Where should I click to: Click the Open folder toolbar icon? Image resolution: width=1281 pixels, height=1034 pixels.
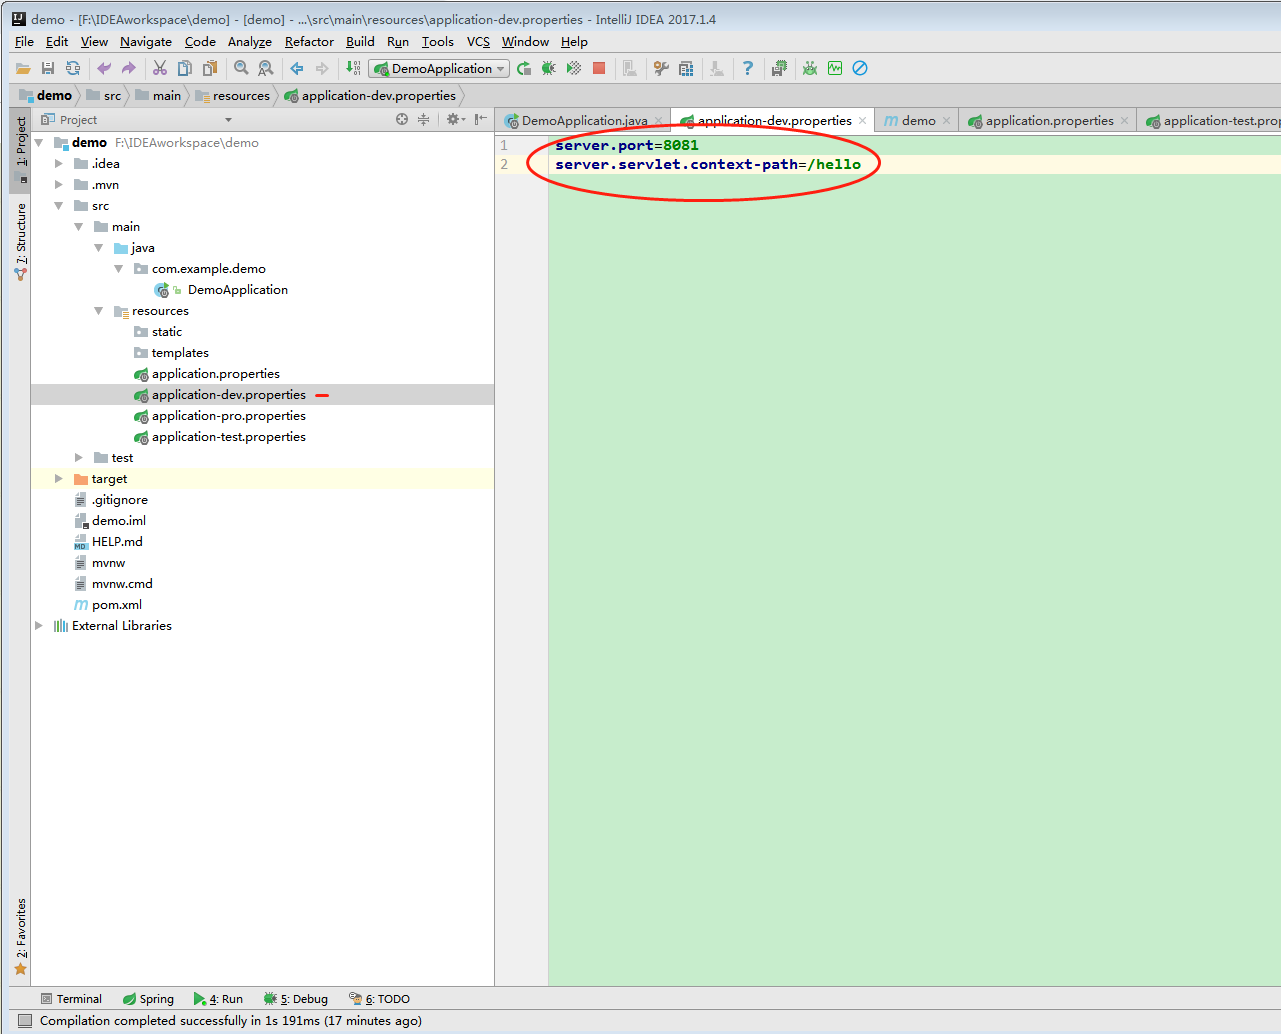coord(23,69)
